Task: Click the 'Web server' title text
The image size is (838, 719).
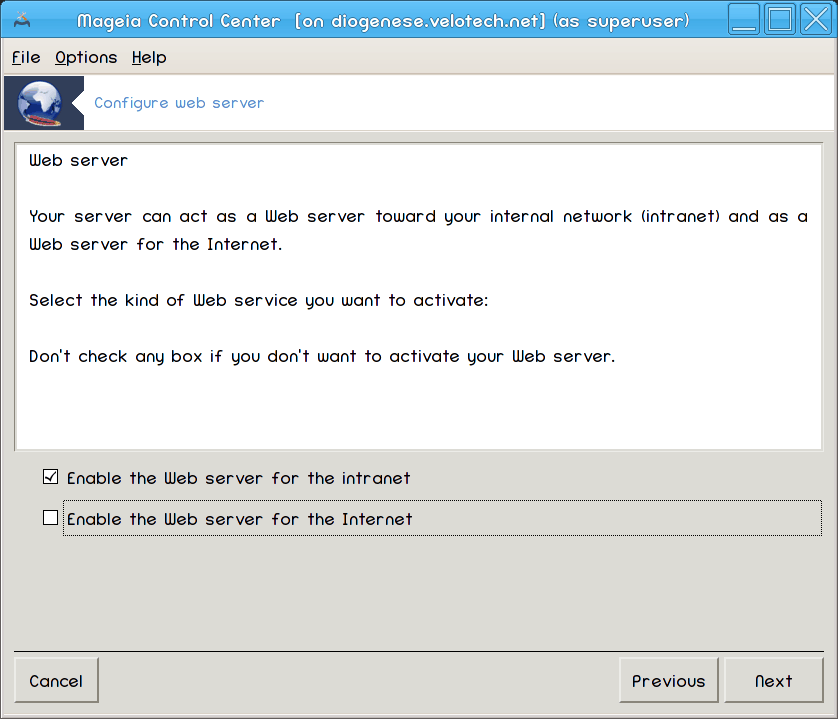Action: click(79, 160)
